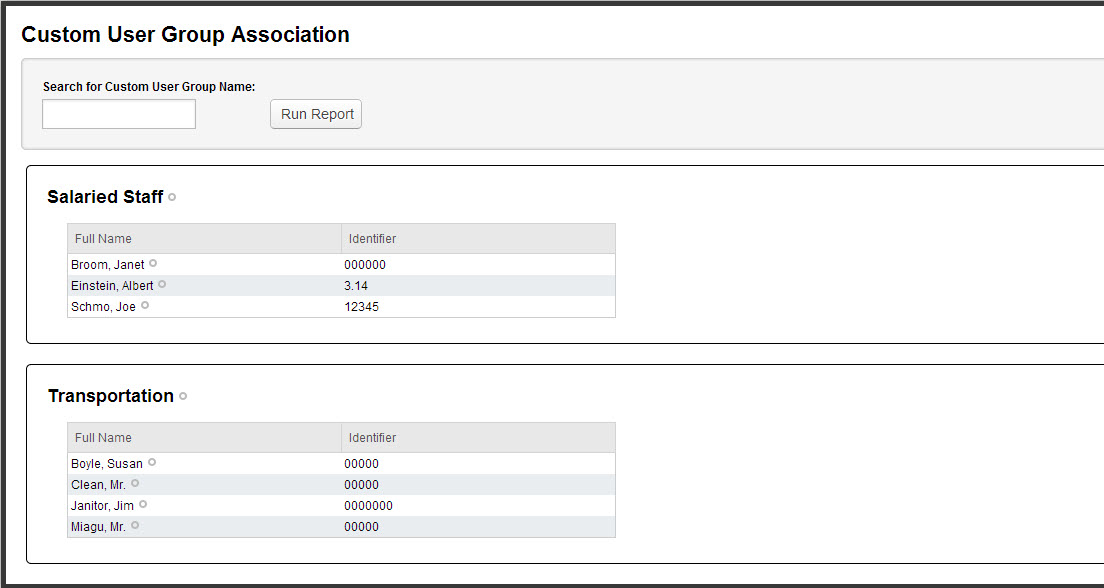Open the Janitor, Jim name entry

(x=103, y=506)
